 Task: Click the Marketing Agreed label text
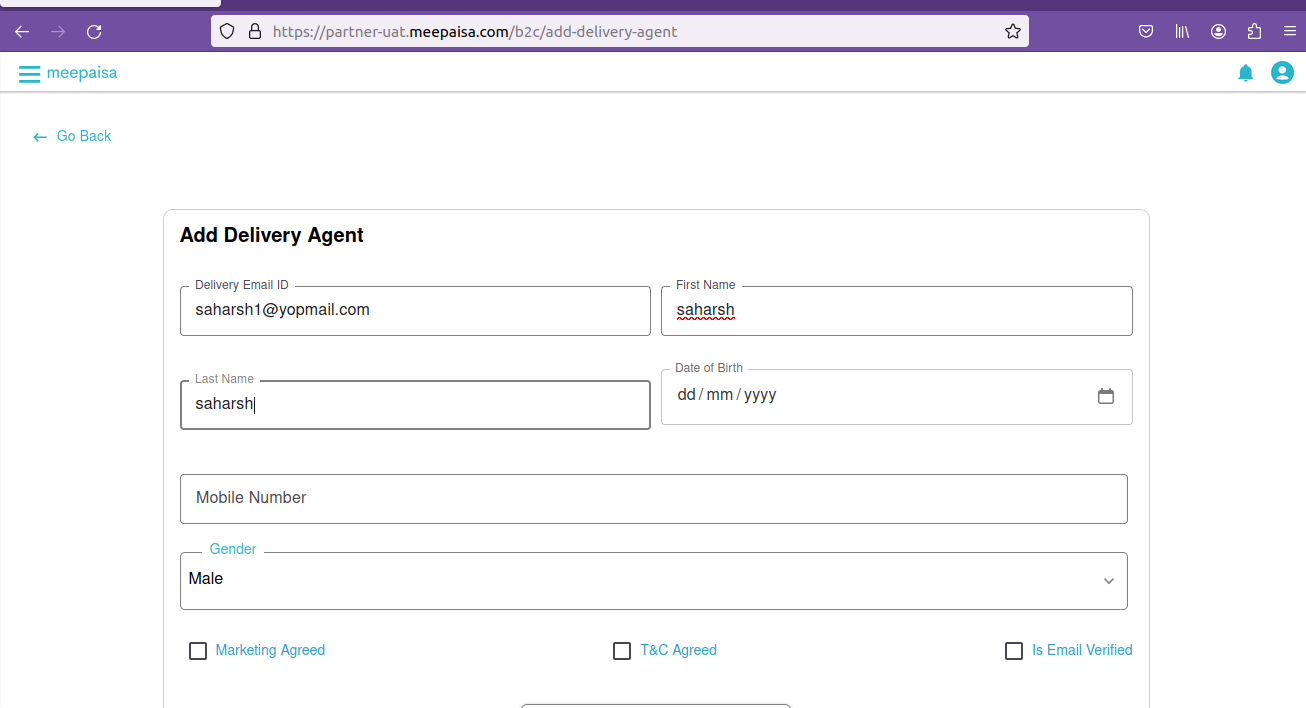click(x=270, y=650)
